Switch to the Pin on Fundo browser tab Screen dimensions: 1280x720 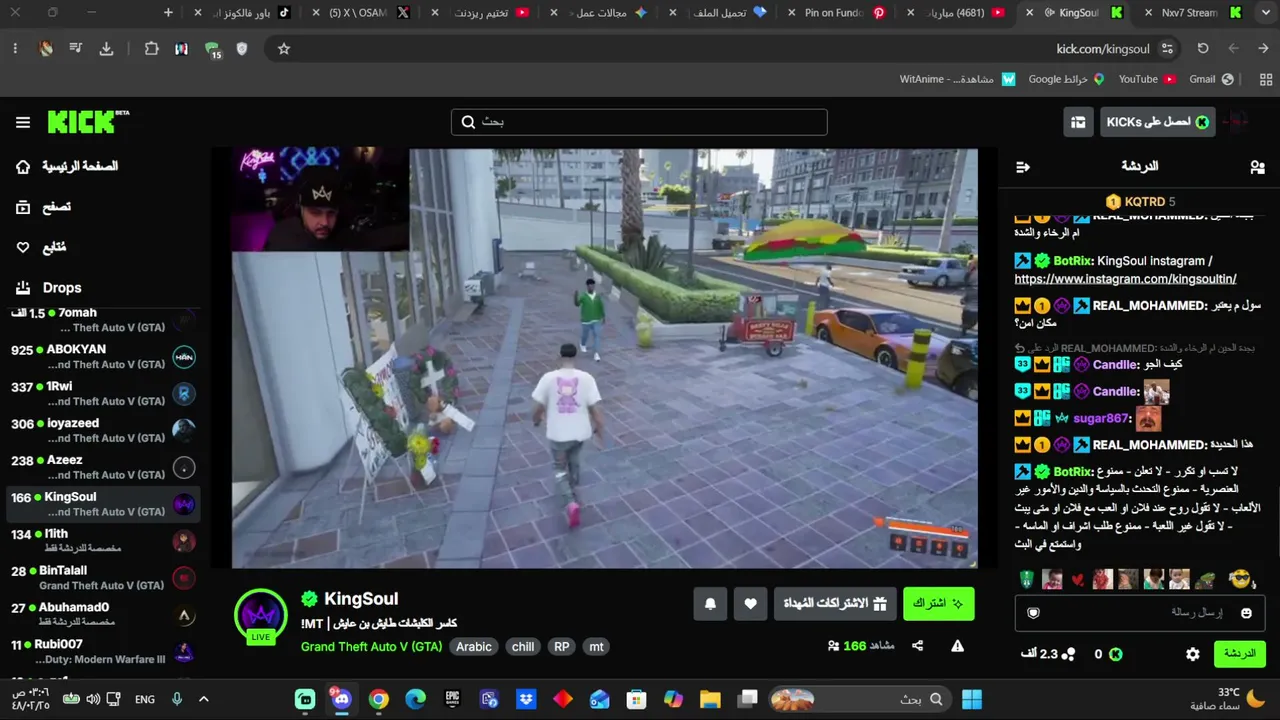click(x=836, y=13)
